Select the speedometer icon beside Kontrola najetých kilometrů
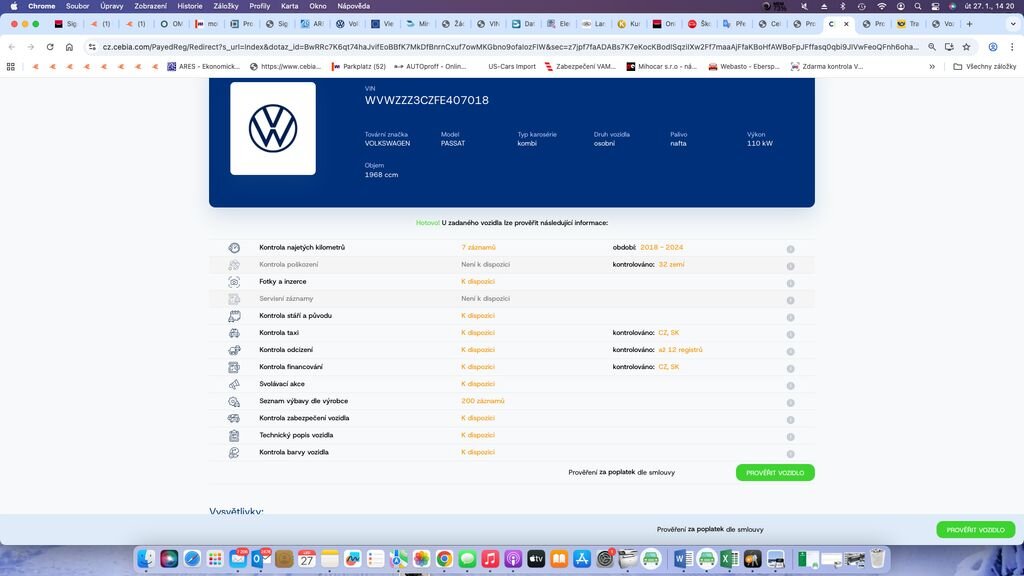 [234, 247]
